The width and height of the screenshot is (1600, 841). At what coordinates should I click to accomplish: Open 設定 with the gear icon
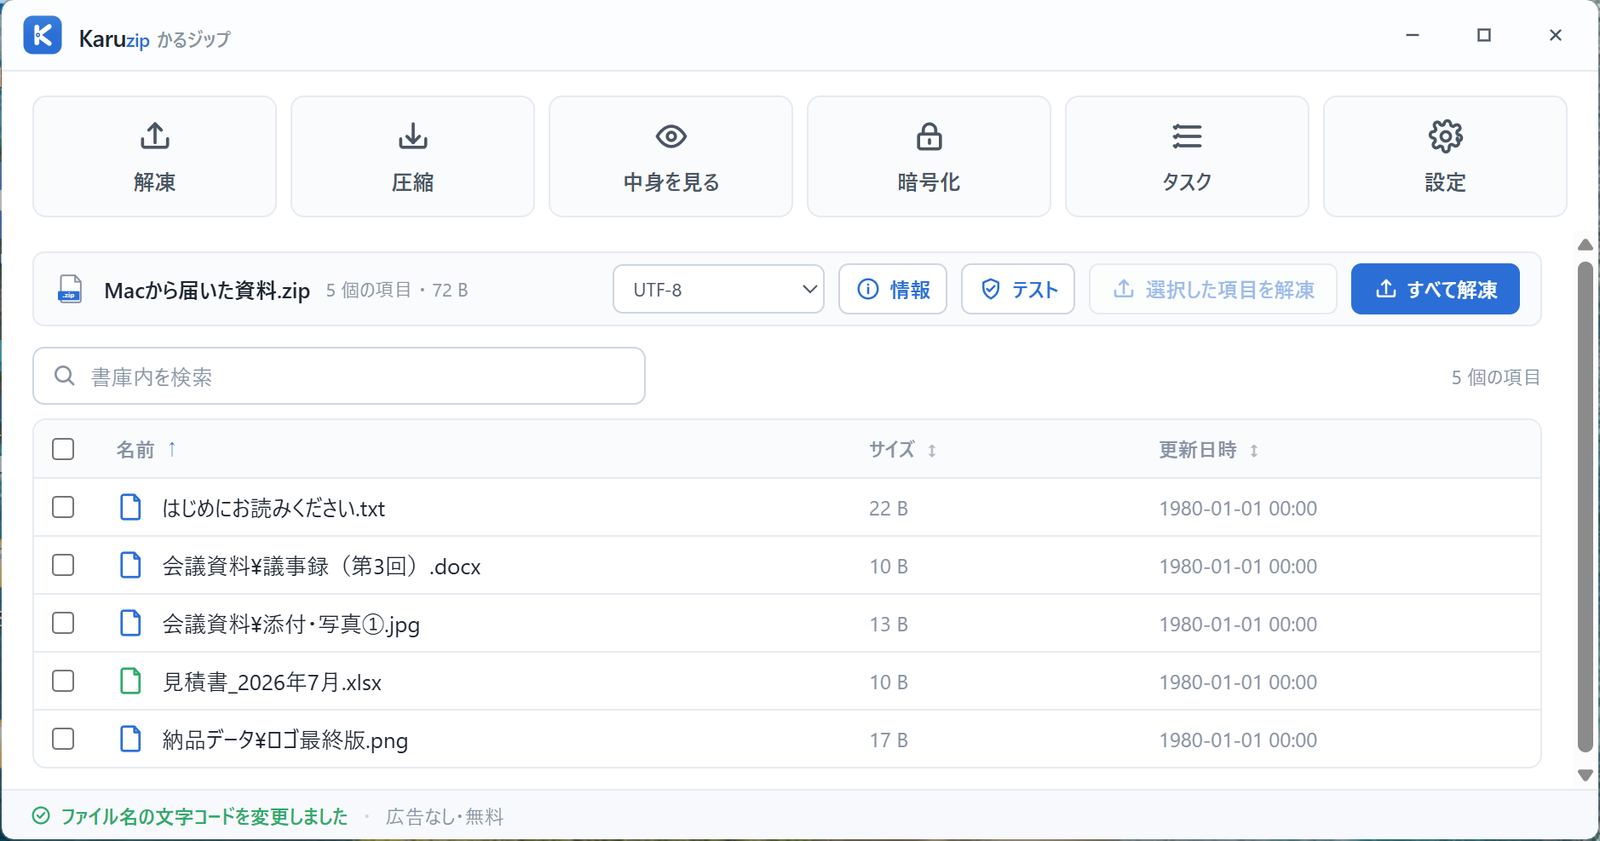pyautogui.click(x=1445, y=156)
